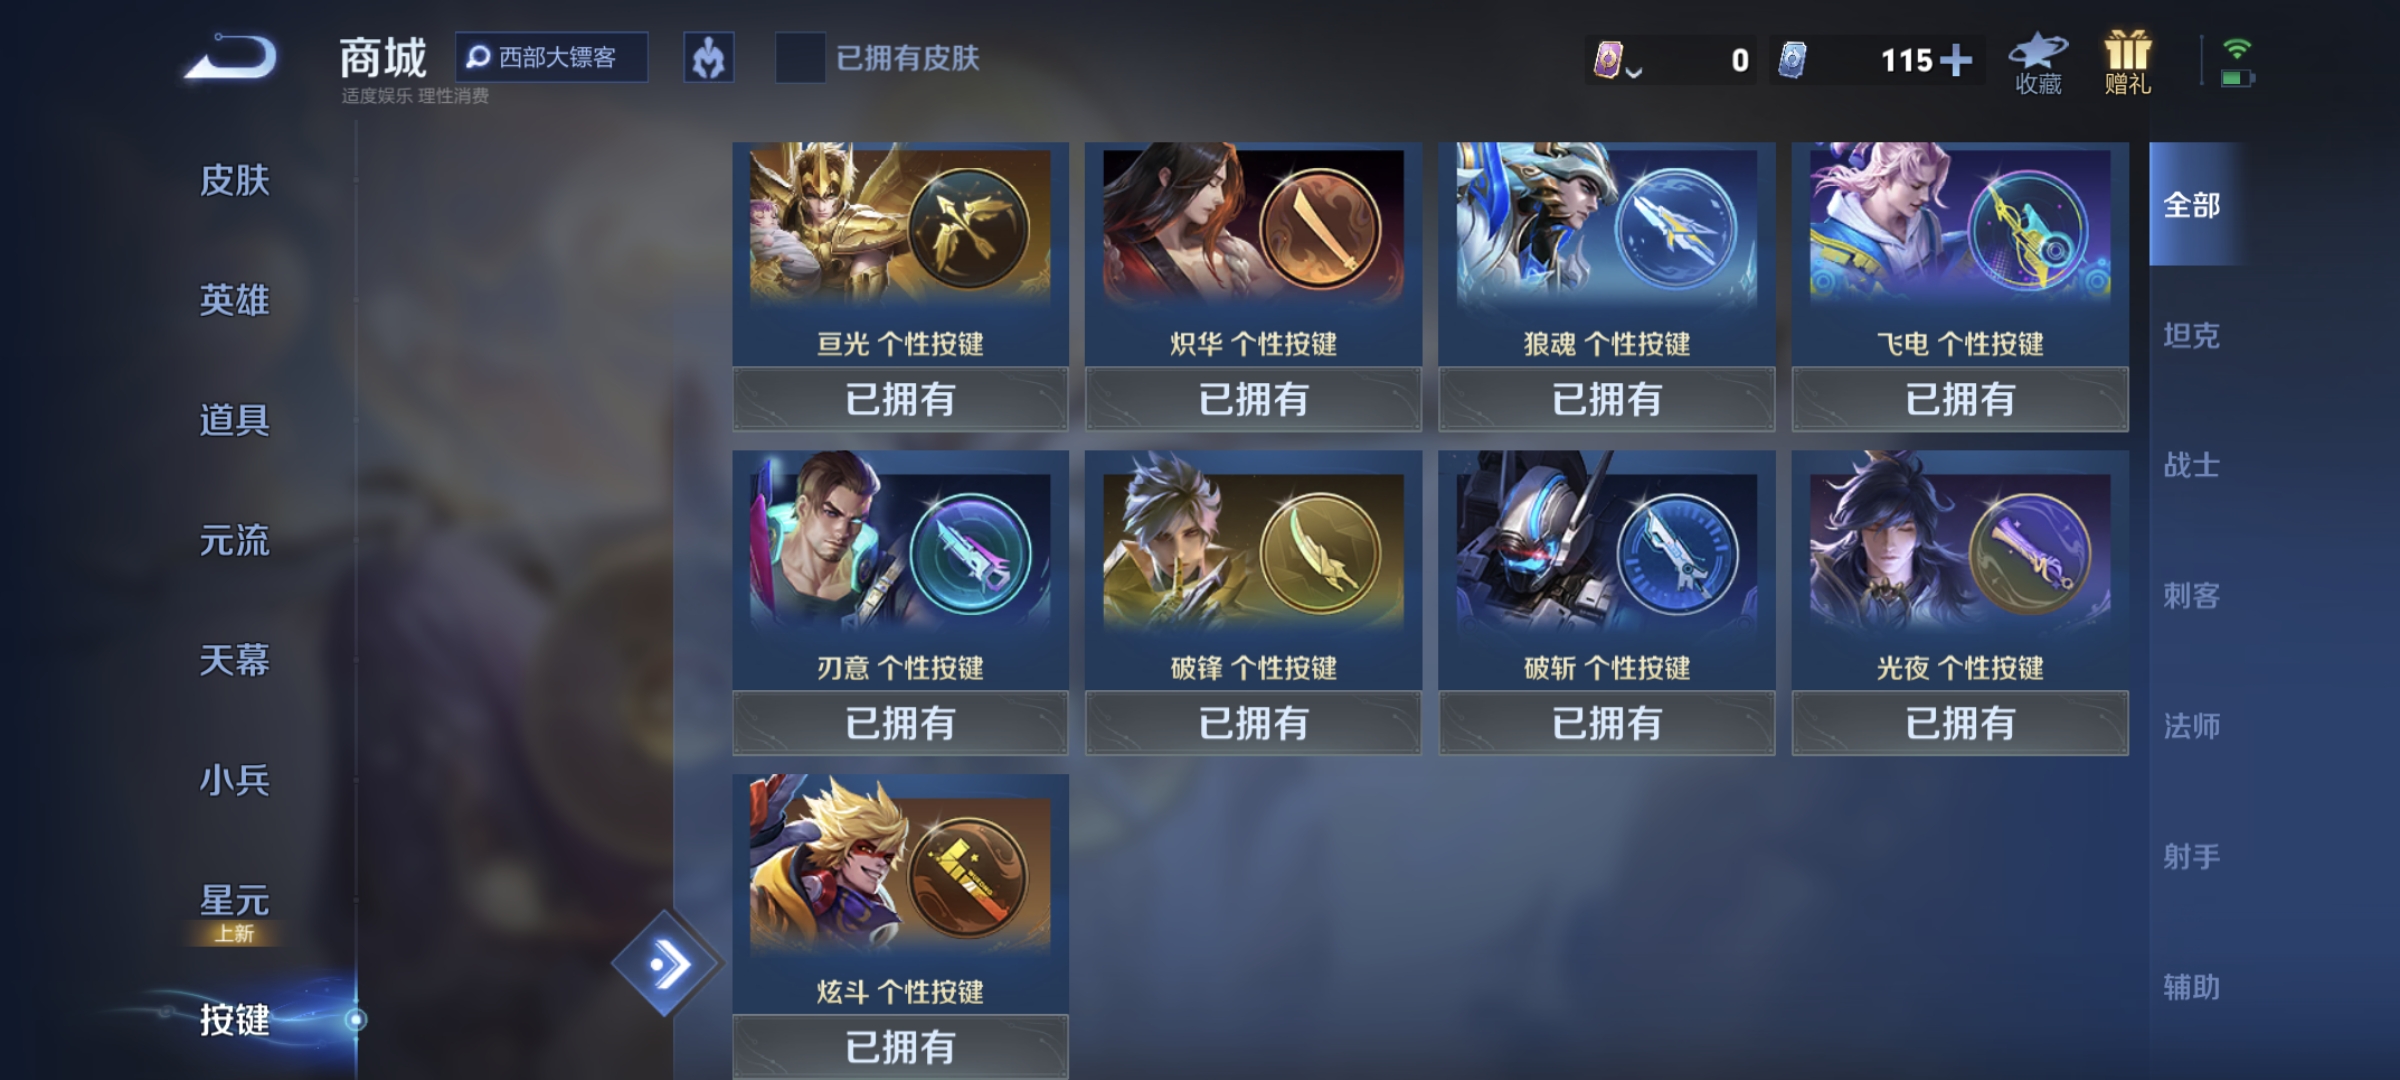
Task: Tap the plus icon beside 115
Action: tap(1955, 60)
